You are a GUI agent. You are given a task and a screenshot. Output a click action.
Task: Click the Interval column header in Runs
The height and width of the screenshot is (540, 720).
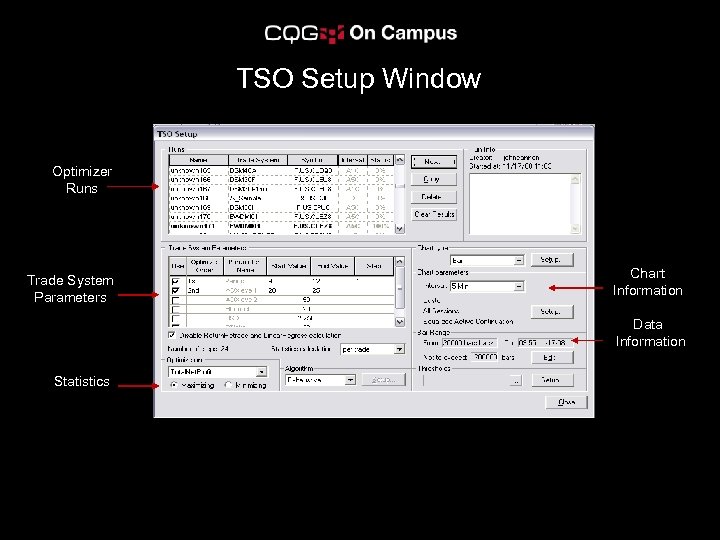click(x=353, y=160)
